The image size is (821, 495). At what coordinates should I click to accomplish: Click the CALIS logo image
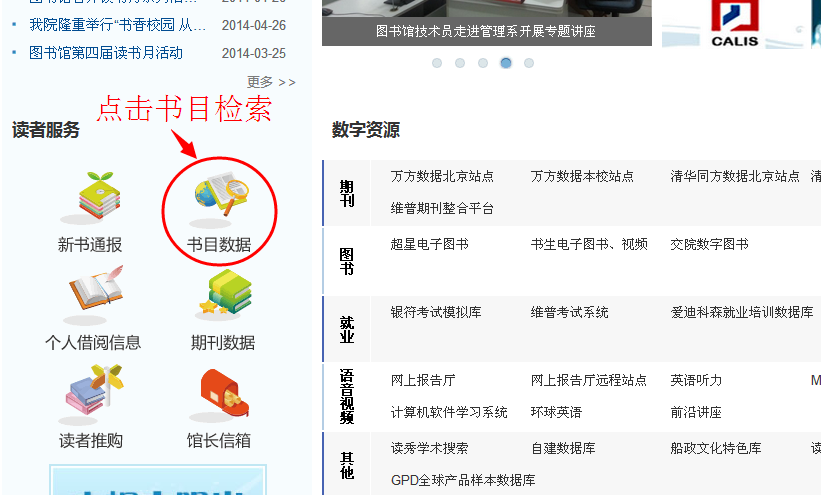[735, 24]
